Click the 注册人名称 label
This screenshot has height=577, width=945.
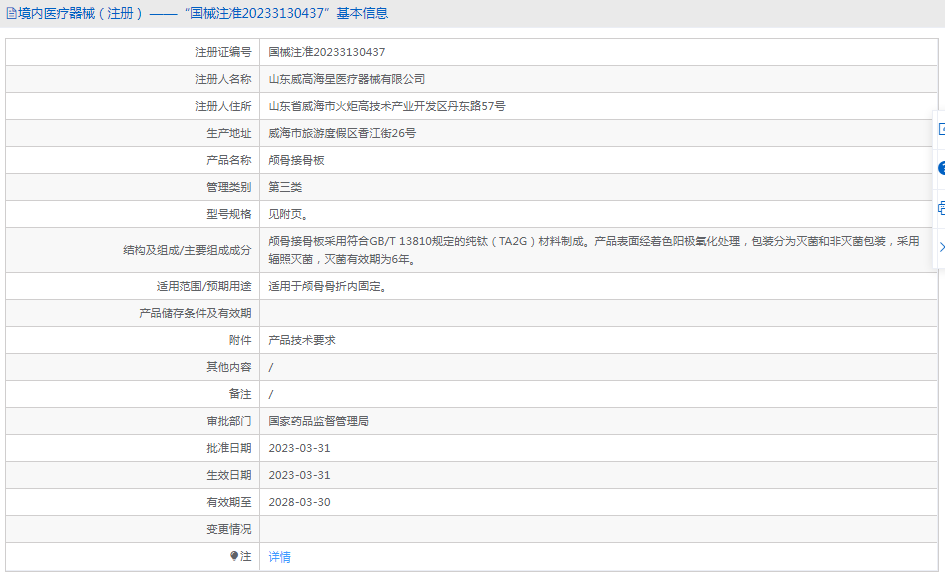point(223,79)
